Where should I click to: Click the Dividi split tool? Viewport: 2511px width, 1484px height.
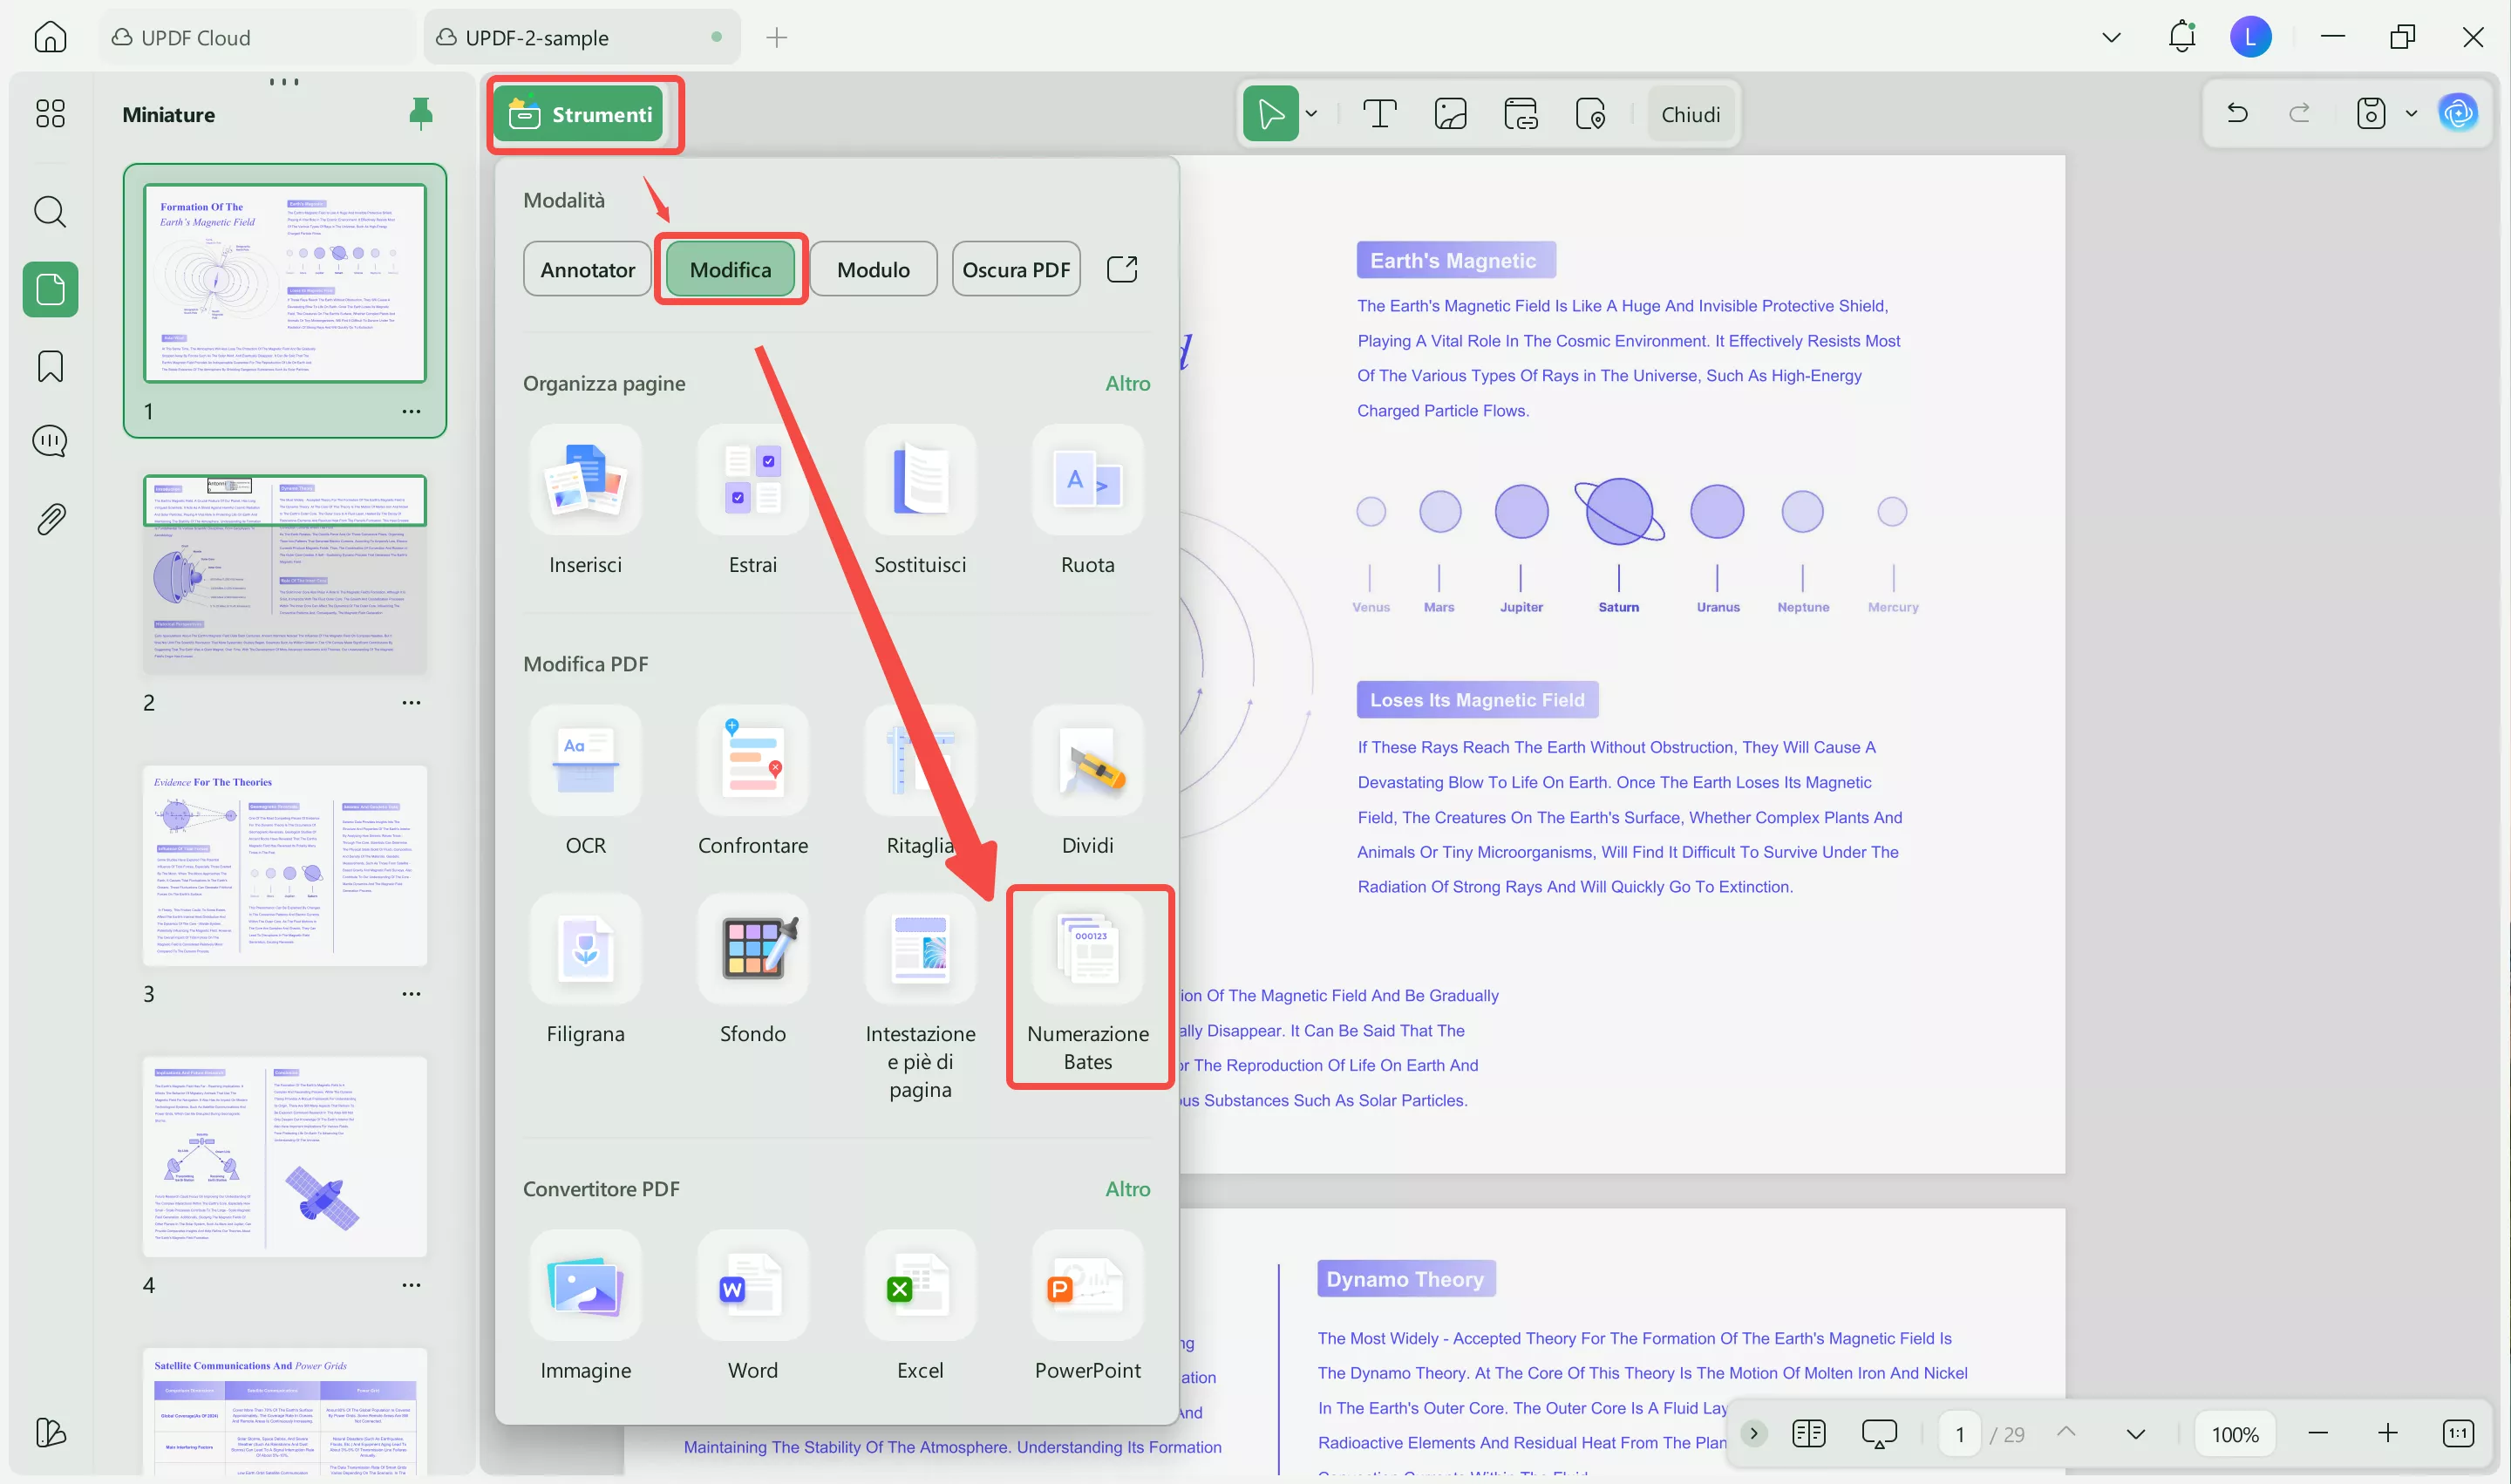coord(1087,761)
